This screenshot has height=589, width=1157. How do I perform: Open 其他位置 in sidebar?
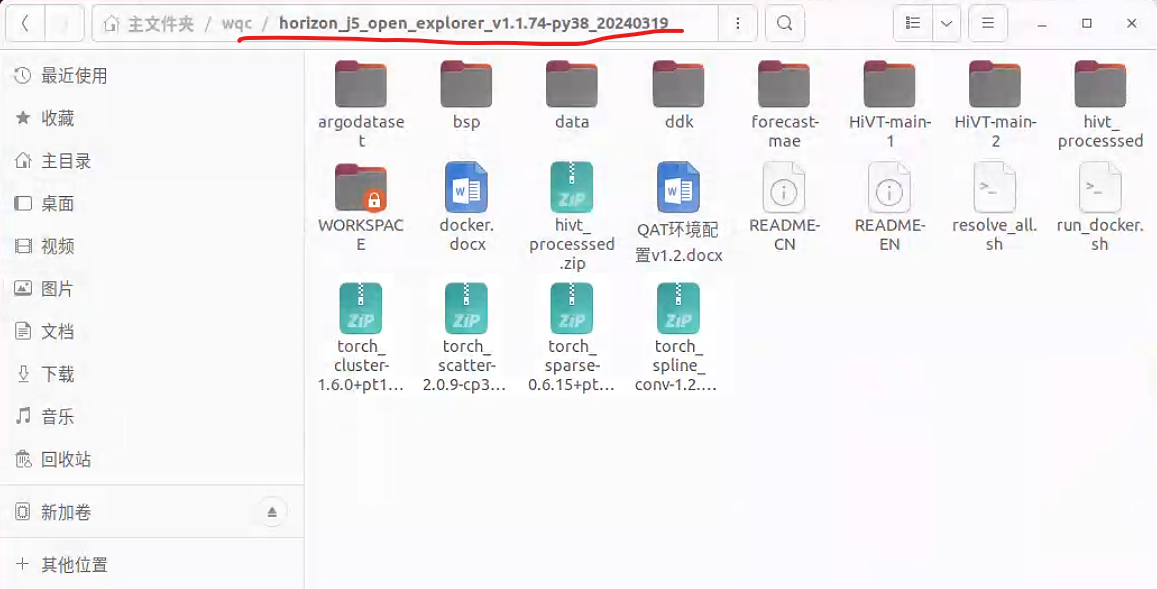pos(73,565)
